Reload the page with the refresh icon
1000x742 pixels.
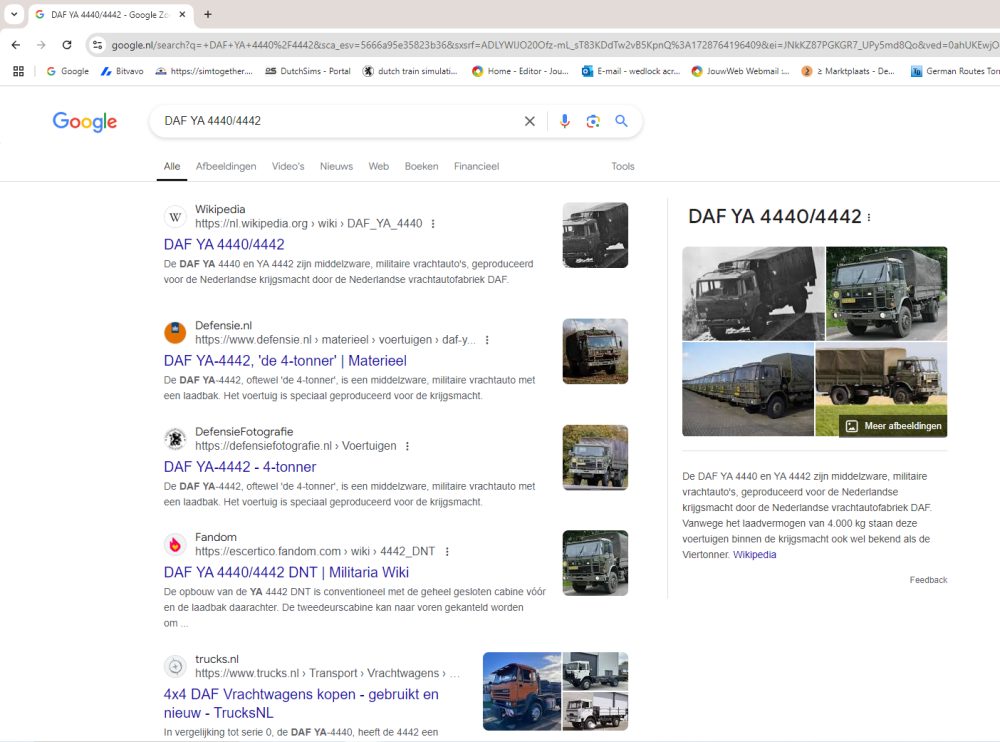click(67, 45)
